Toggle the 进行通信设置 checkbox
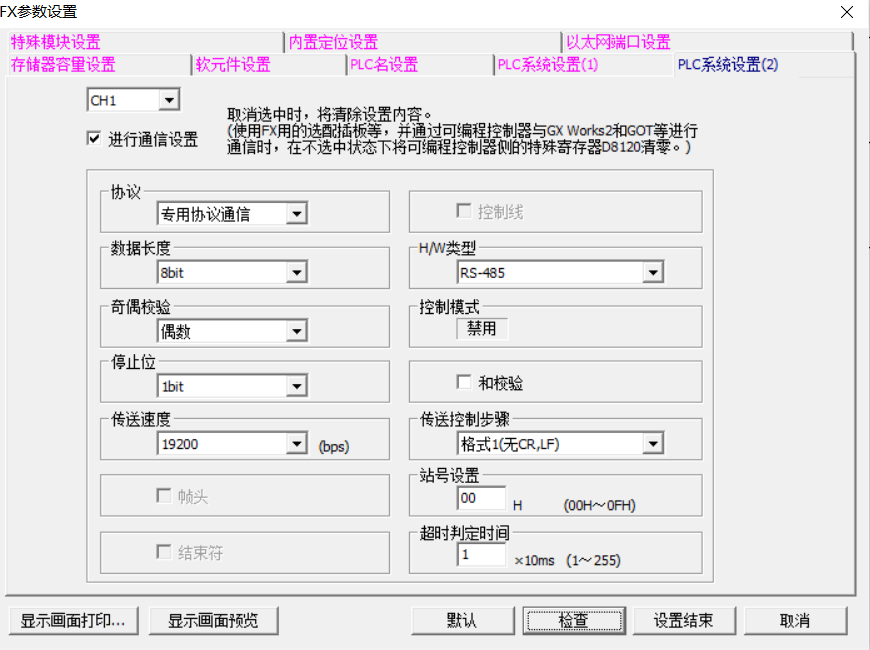Image resolution: width=870 pixels, height=650 pixels. click(x=95, y=139)
